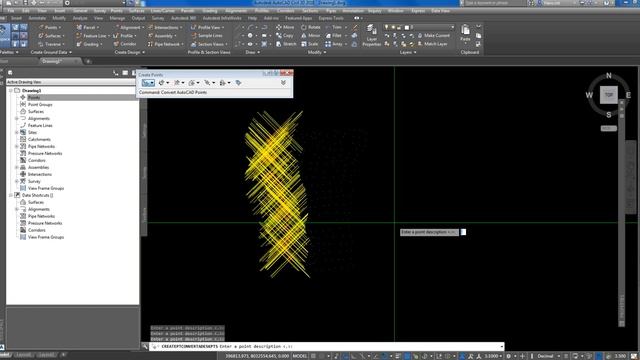This screenshot has width=640, height=360.
Task: Select the Scale tool
Action: coord(309,44)
